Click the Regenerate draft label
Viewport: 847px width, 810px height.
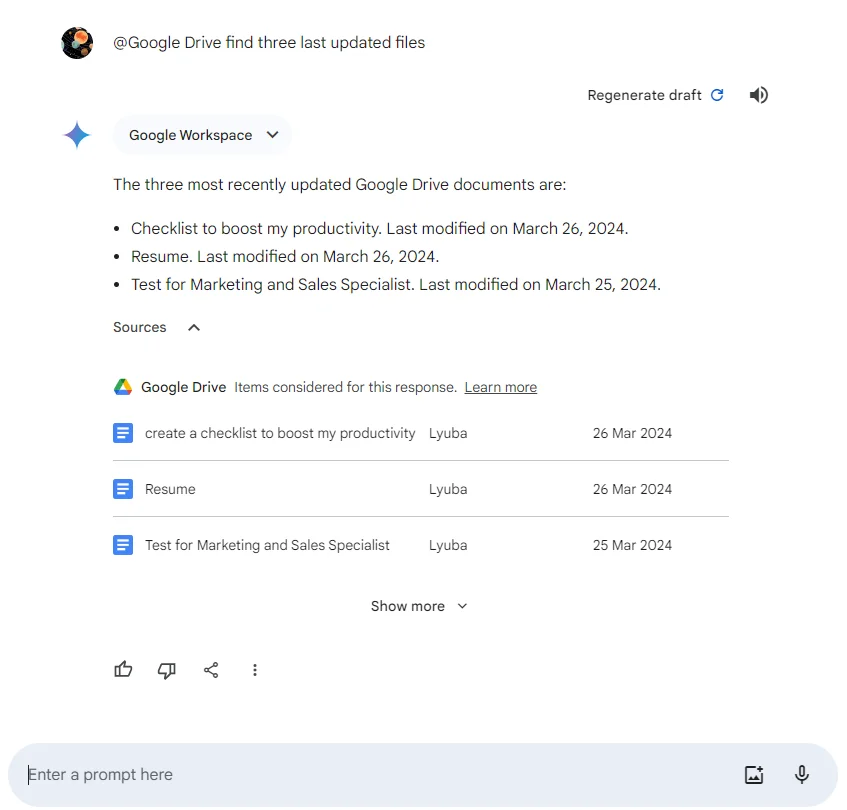pos(644,96)
